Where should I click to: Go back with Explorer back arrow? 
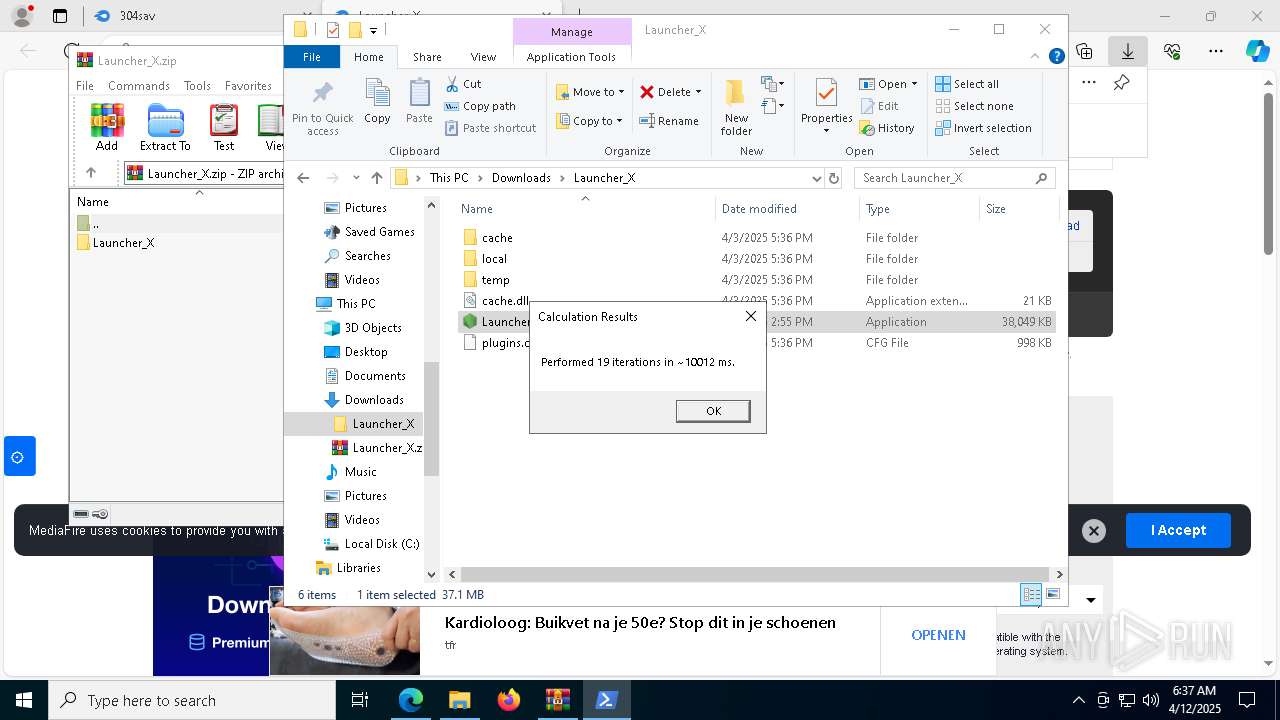tap(303, 178)
